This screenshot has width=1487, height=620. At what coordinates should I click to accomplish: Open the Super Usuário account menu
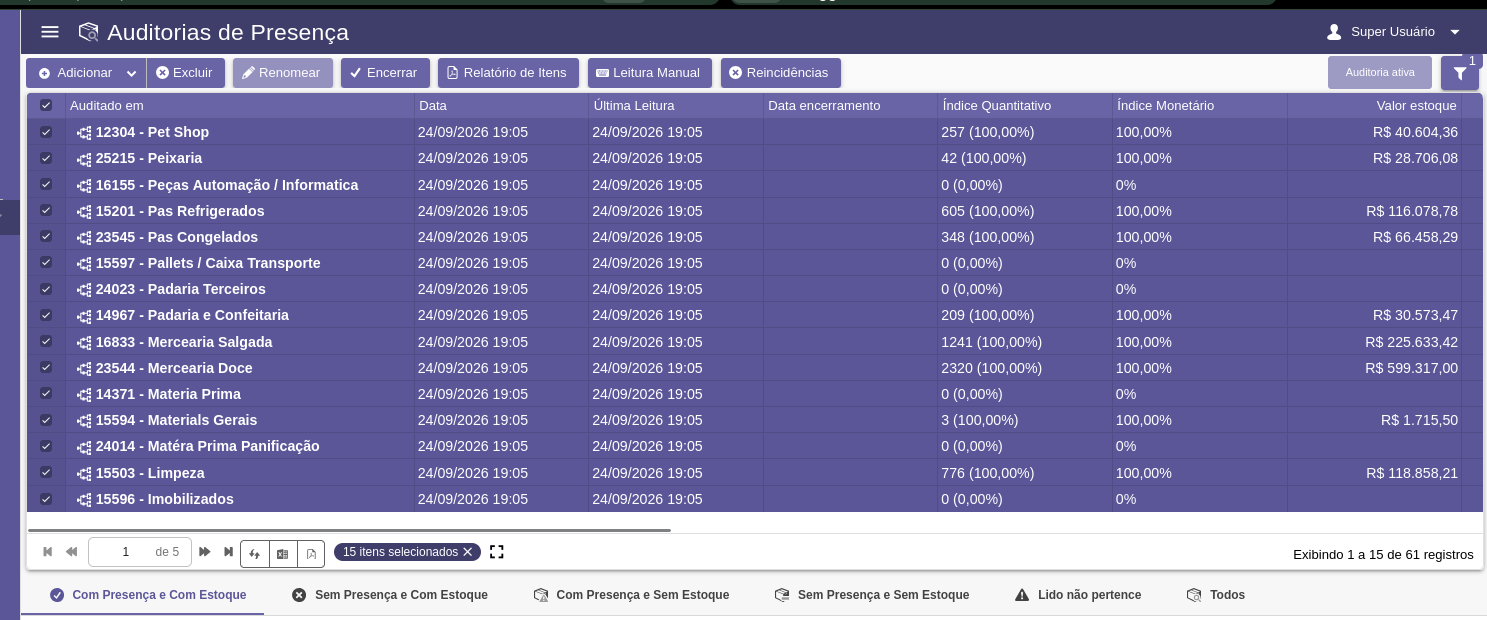[1394, 32]
